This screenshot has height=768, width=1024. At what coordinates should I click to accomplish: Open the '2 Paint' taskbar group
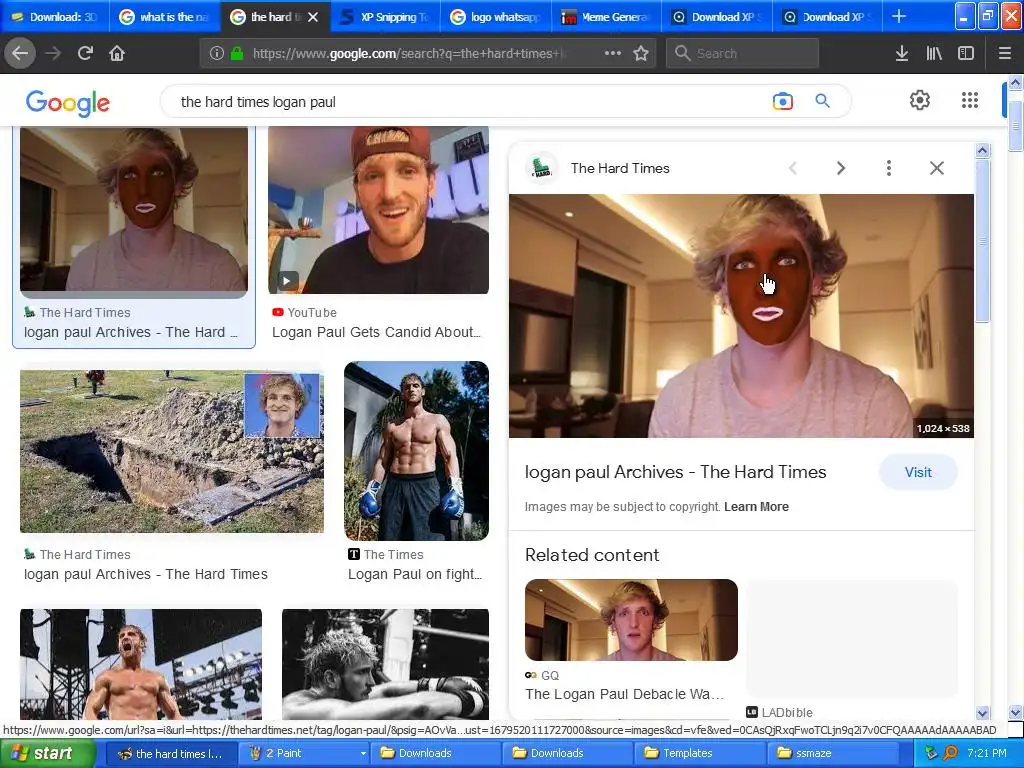pos(306,753)
